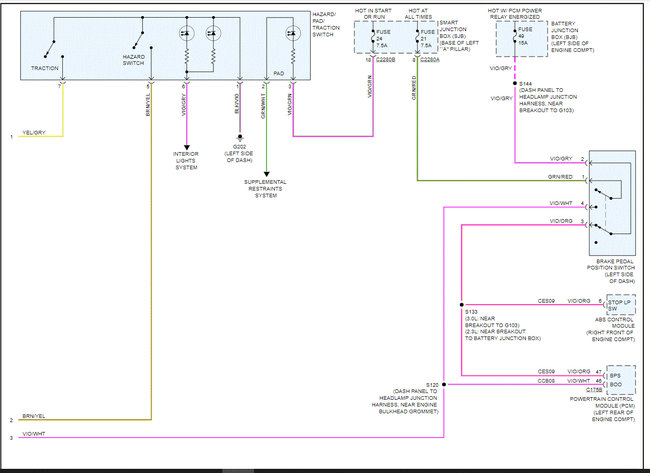Click the LED symbol above PAD

pyautogui.click(x=293, y=33)
